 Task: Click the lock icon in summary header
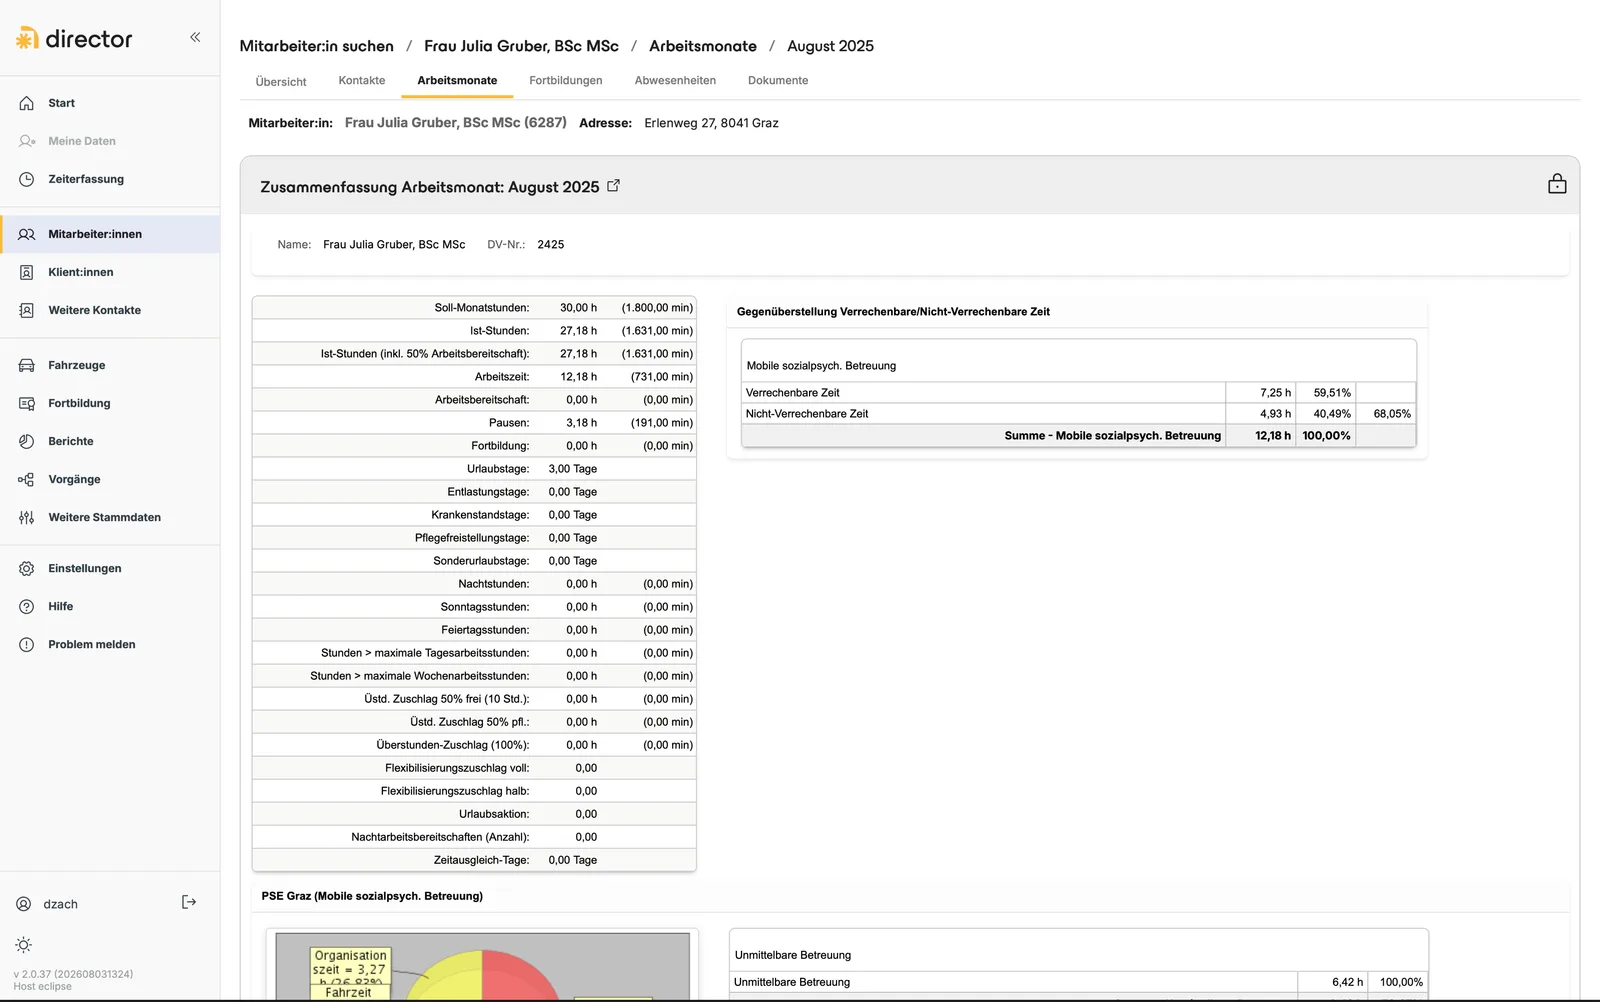[x=1557, y=184]
